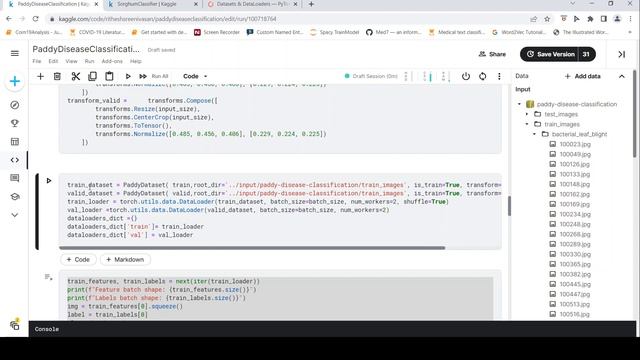
Task: Open the Add-ons menu
Action: click(x=112, y=61)
